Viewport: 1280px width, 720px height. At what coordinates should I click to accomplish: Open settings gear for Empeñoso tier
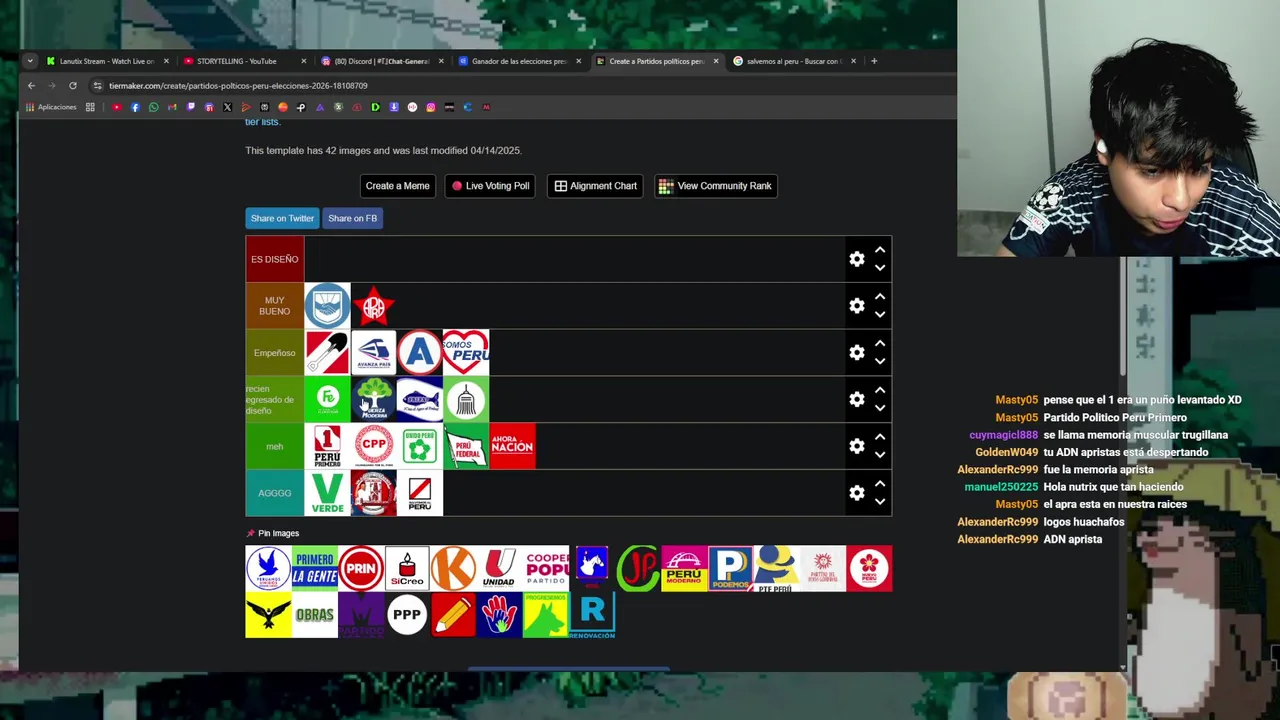[x=857, y=353]
